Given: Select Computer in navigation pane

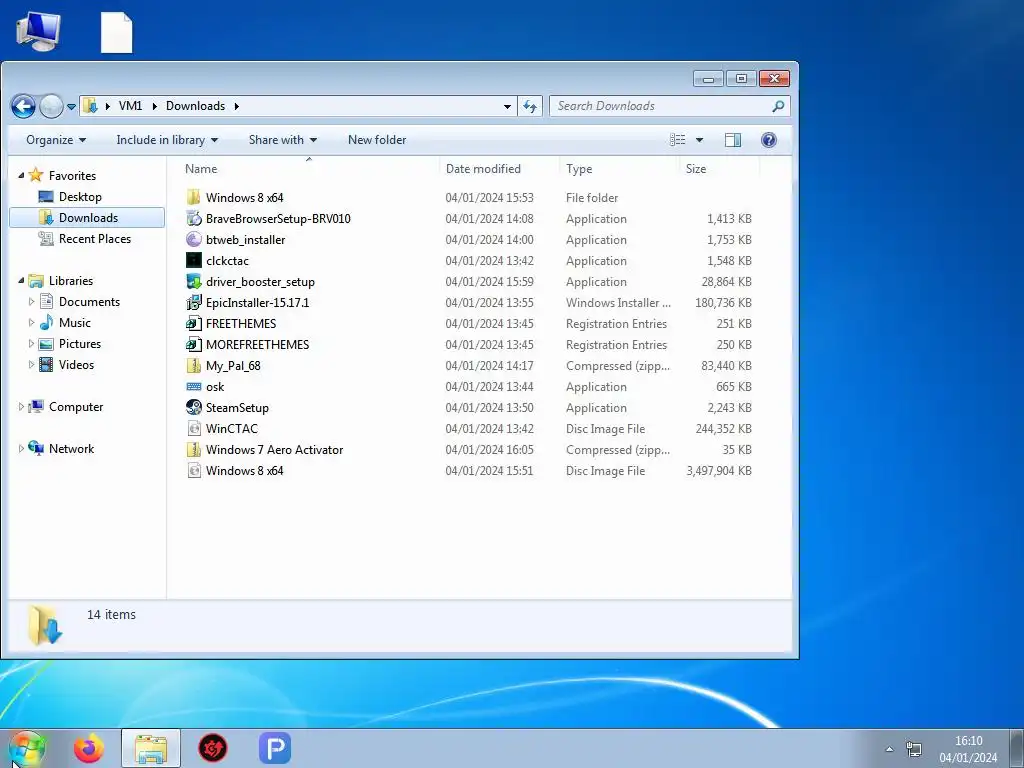Looking at the screenshot, I should pyautogui.click(x=76, y=407).
